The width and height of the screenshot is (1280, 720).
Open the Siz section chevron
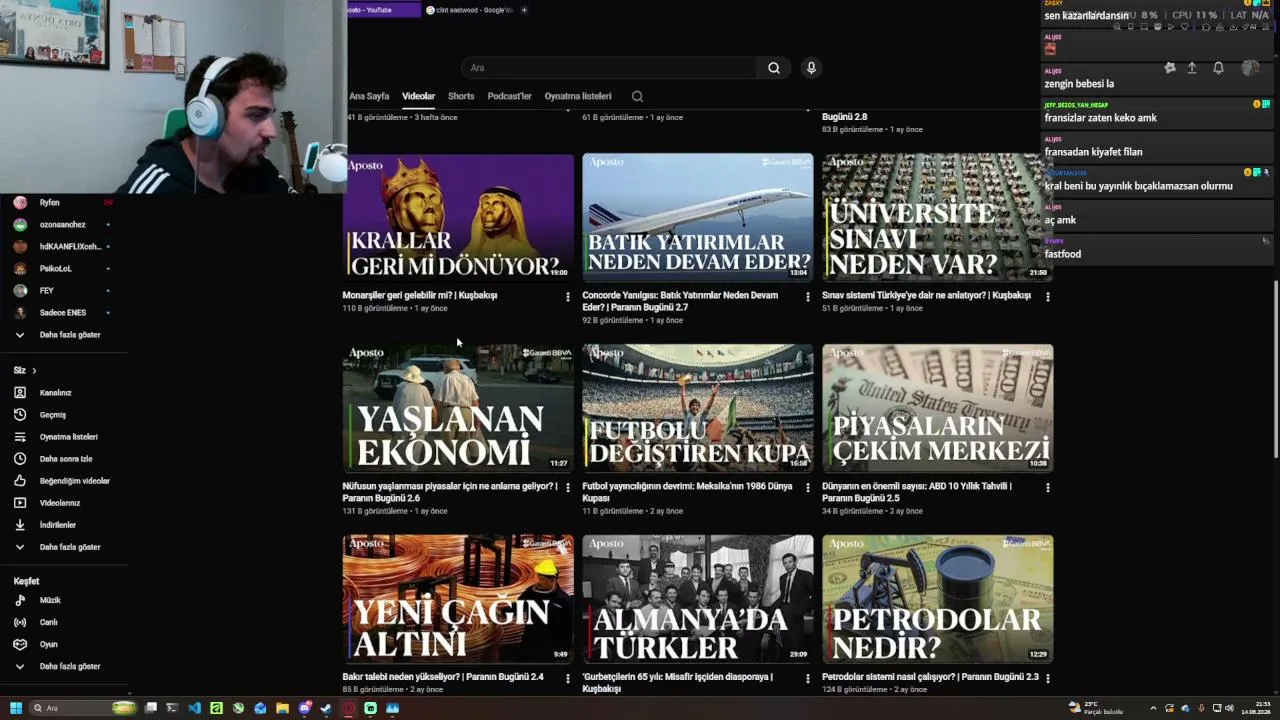click(x=34, y=371)
